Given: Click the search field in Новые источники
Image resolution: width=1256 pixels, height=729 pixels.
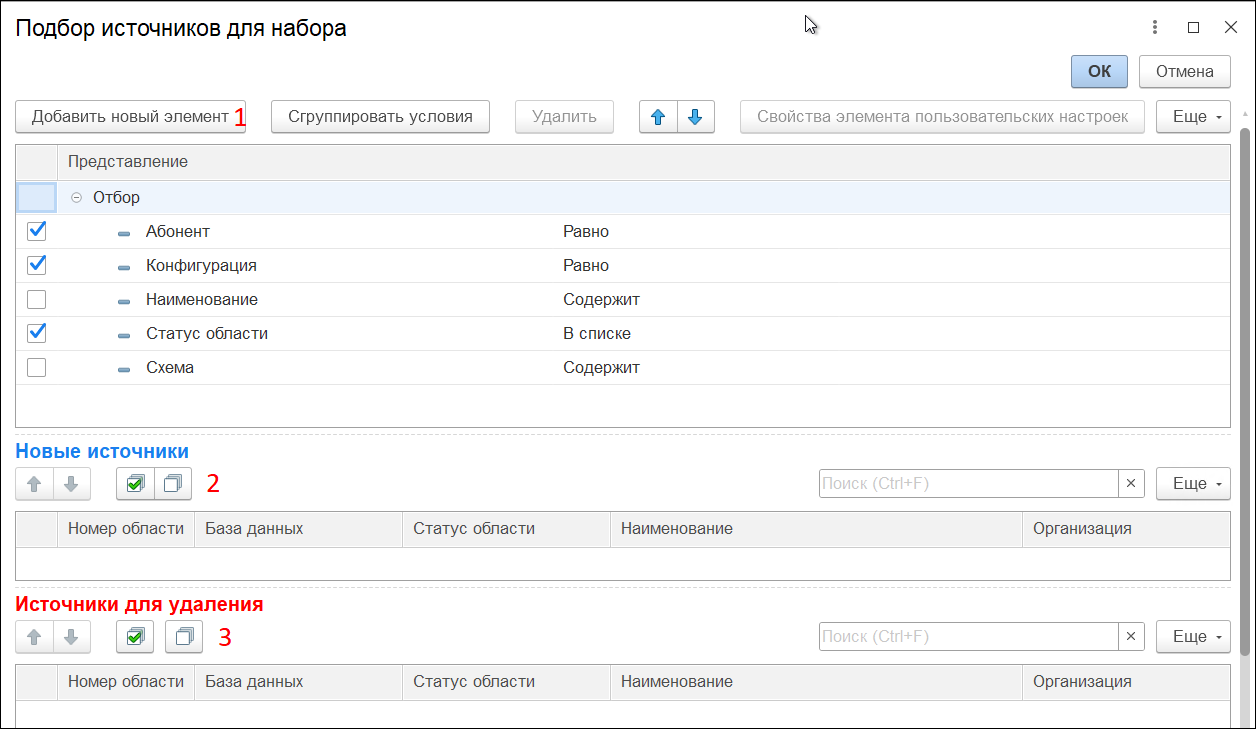Looking at the screenshot, I should pyautogui.click(x=968, y=484).
